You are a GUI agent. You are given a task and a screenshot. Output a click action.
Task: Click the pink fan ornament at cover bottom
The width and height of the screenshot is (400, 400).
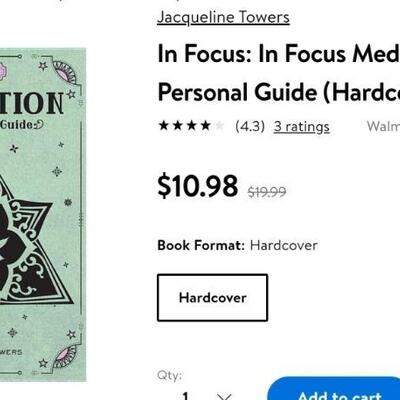point(66,357)
